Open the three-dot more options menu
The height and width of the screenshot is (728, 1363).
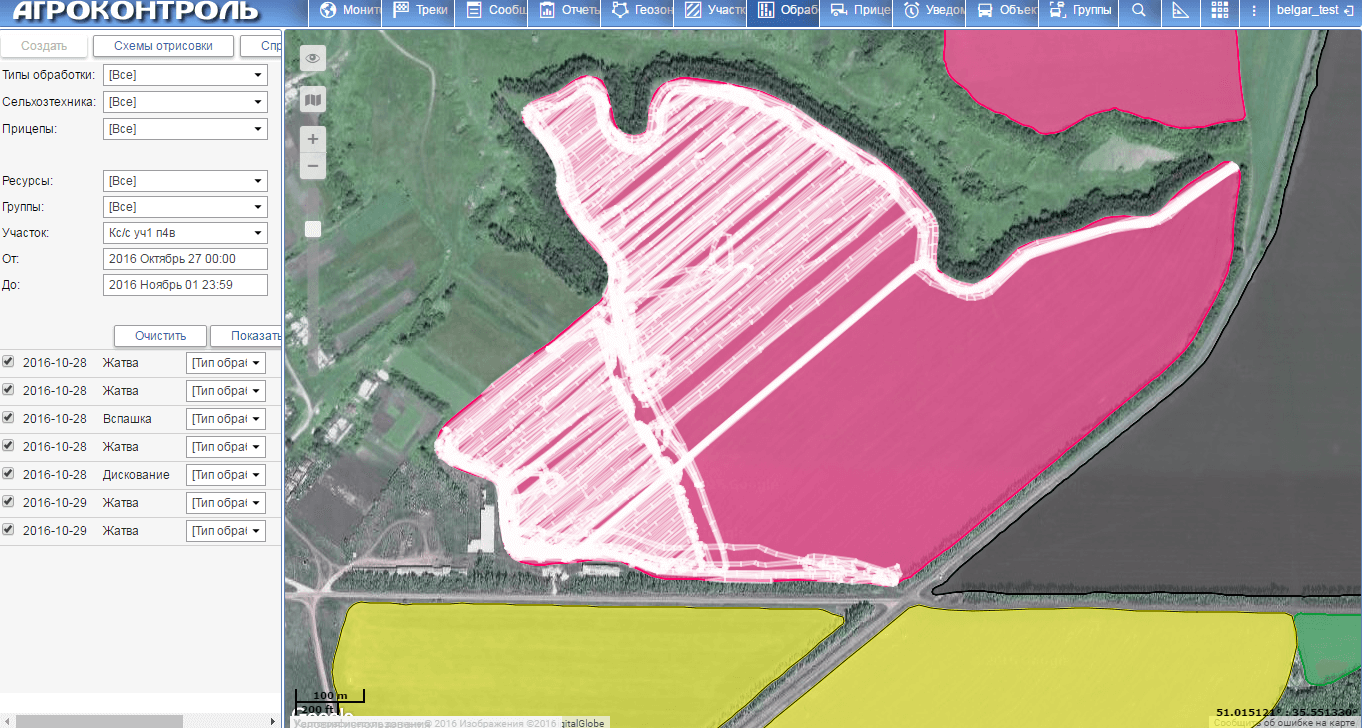pyautogui.click(x=1254, y=11)
